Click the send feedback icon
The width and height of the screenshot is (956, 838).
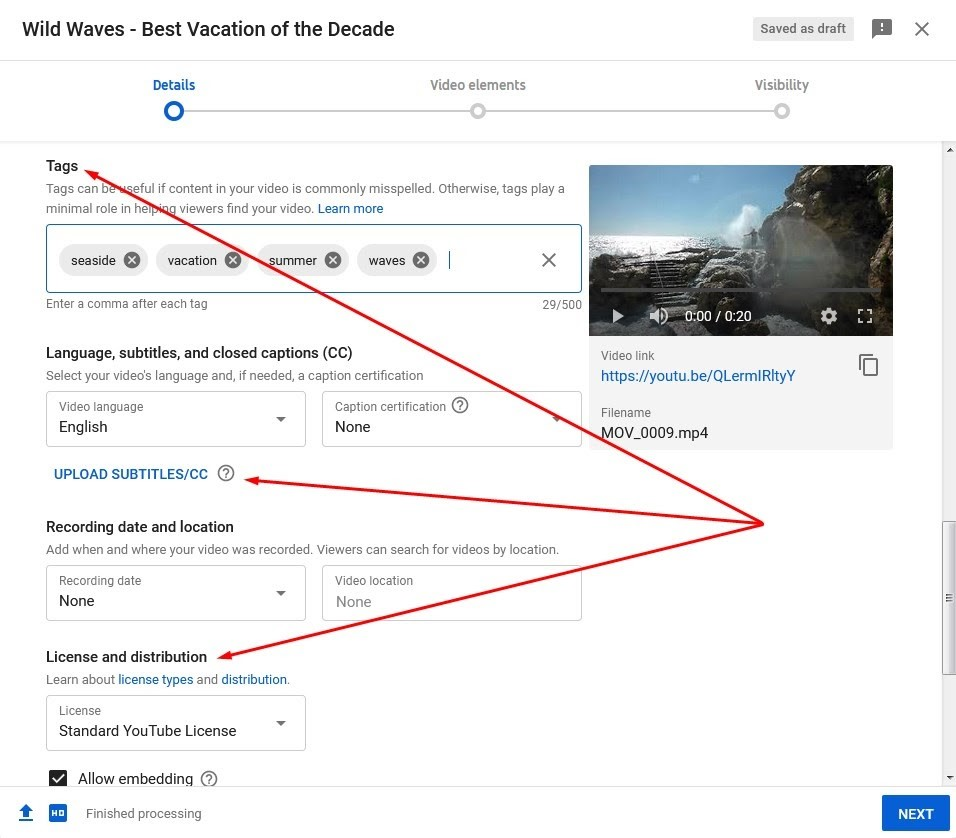[882, 28]
